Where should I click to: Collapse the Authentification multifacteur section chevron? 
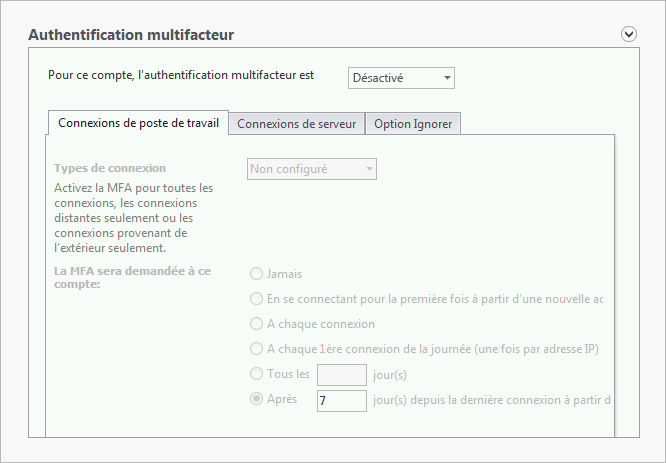(x=629, y=34)
